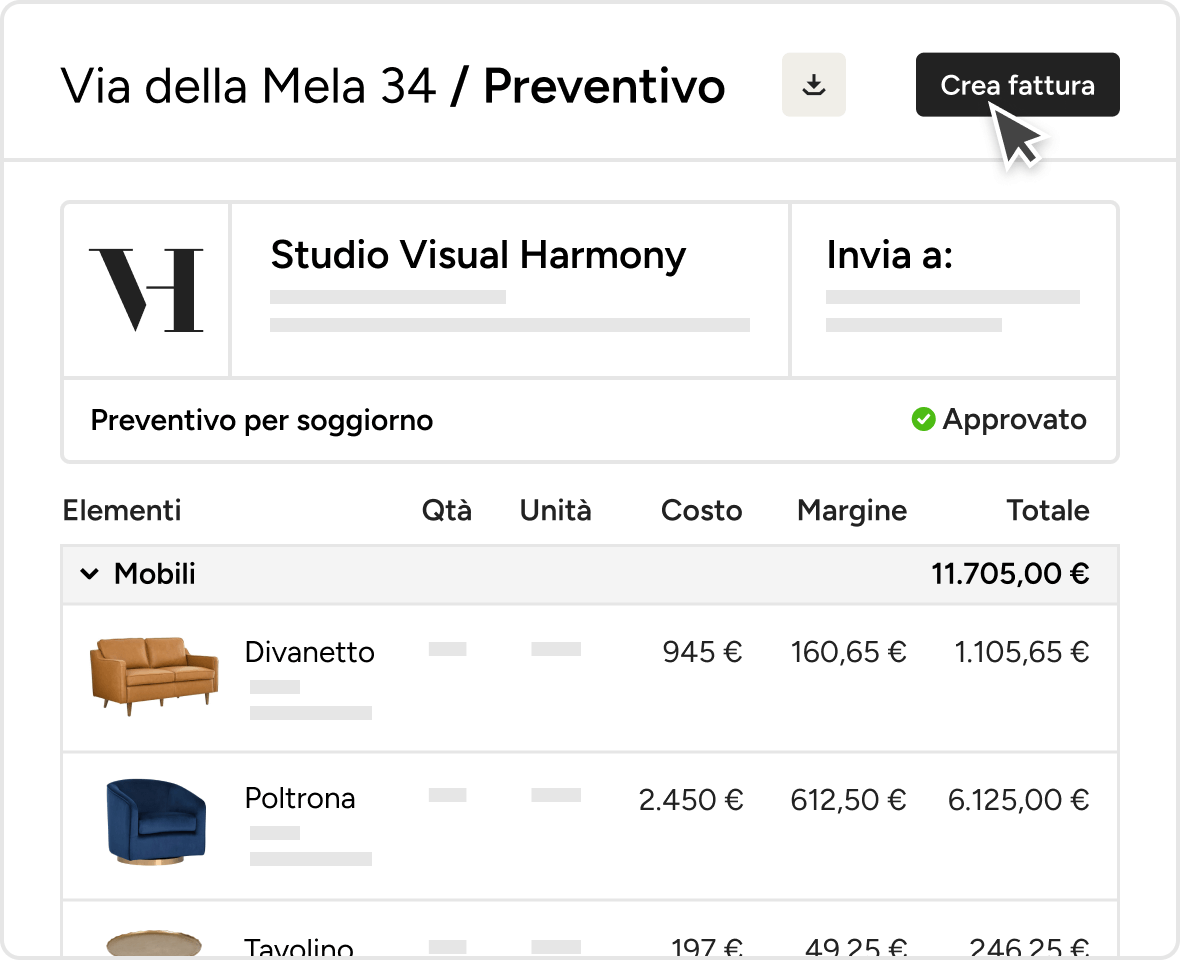This screenshot has width=1180, height=960.
Task: Select the Poltrona item name
Action: 300,798
